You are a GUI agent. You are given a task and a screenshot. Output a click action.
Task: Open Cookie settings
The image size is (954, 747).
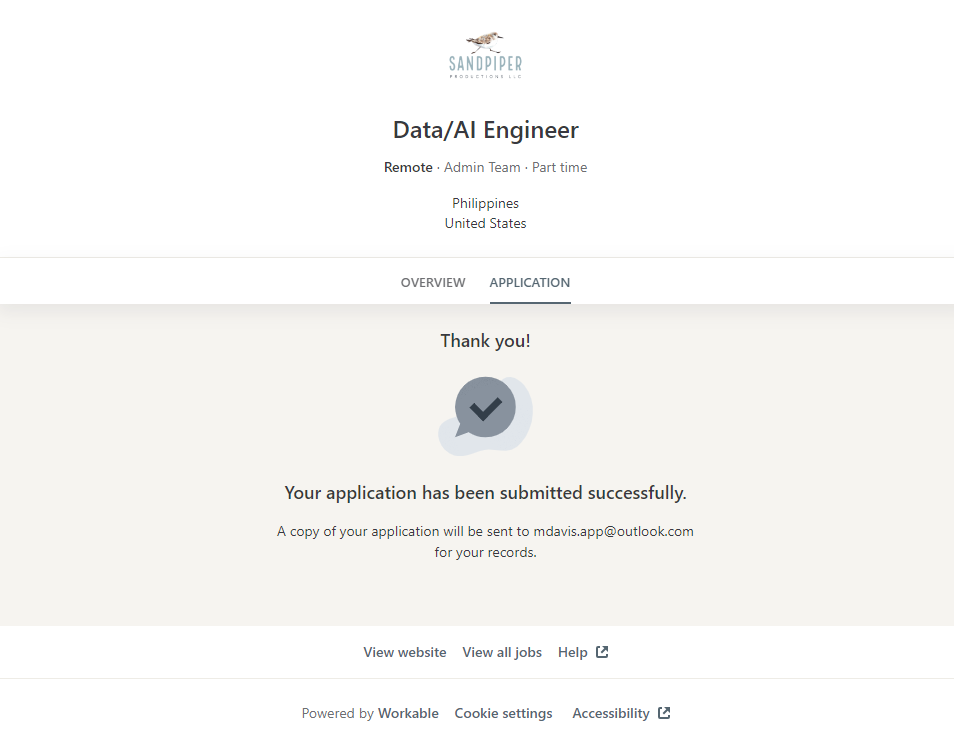point(503,713)
